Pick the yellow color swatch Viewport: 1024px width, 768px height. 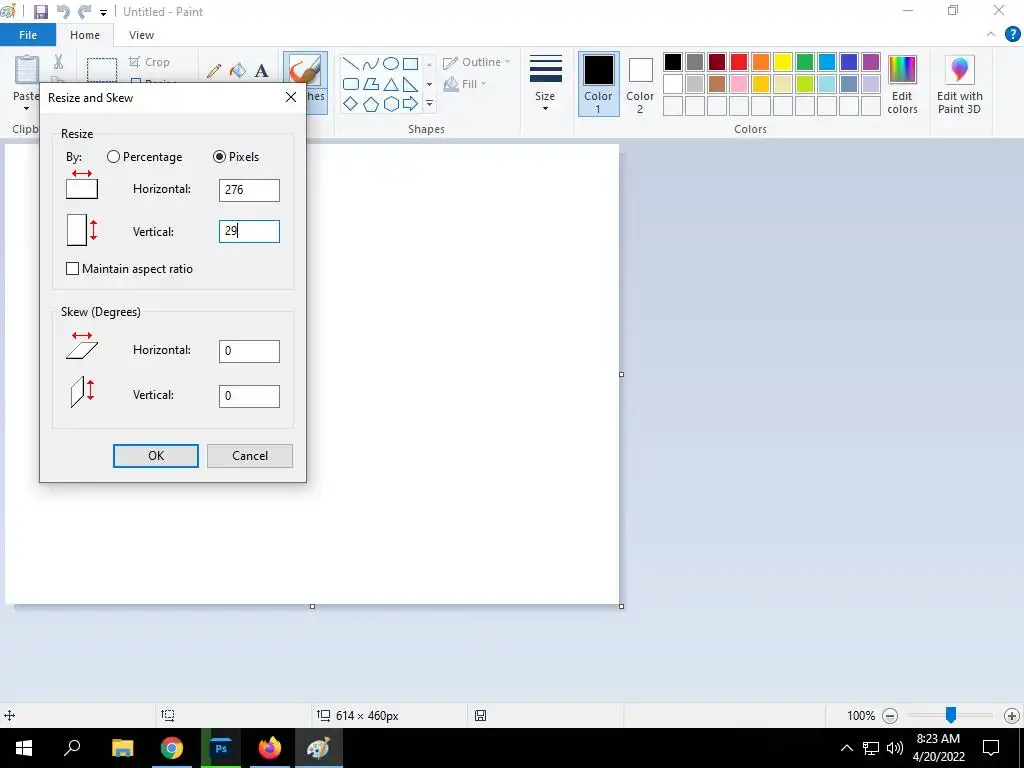[x=782, y=62]
